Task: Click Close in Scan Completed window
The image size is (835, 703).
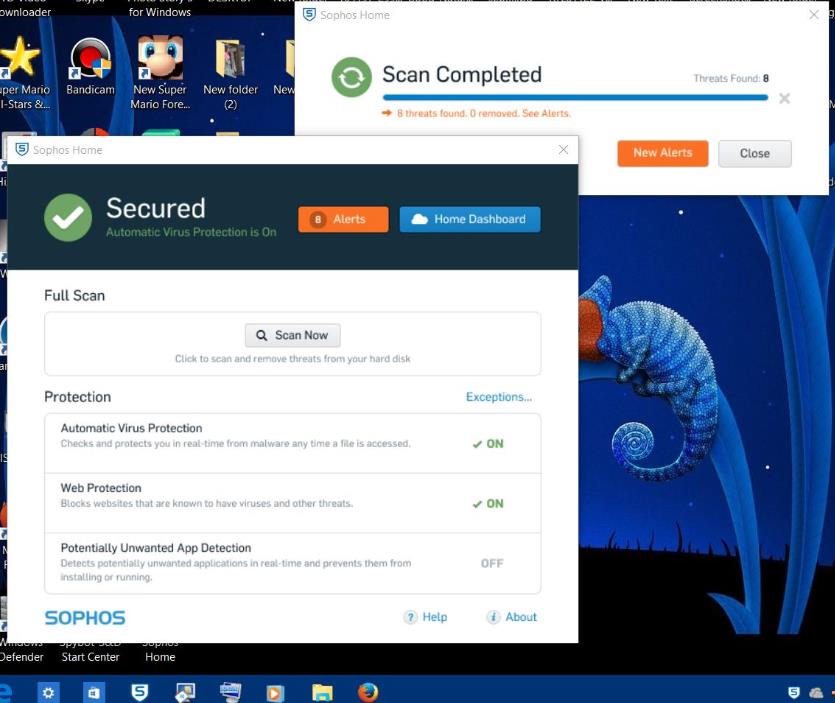Action: click(x=755, y=153)
